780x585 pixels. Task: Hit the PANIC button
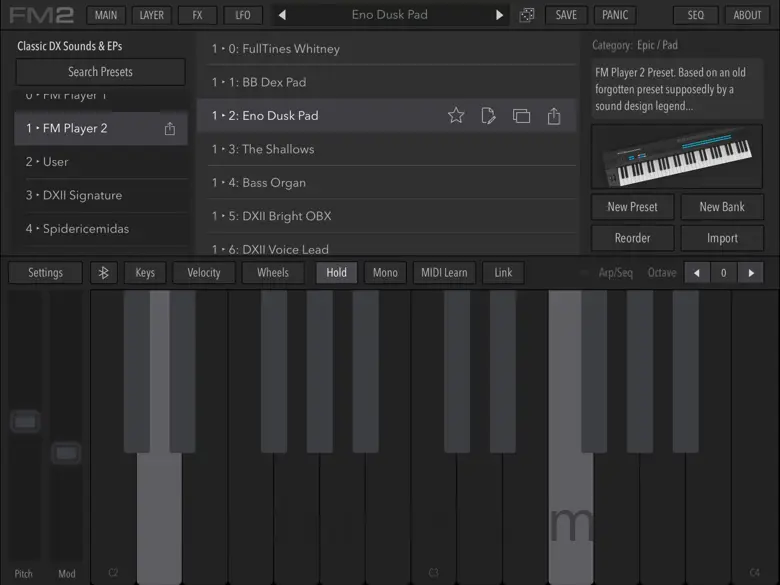click(x=615, y=15)
